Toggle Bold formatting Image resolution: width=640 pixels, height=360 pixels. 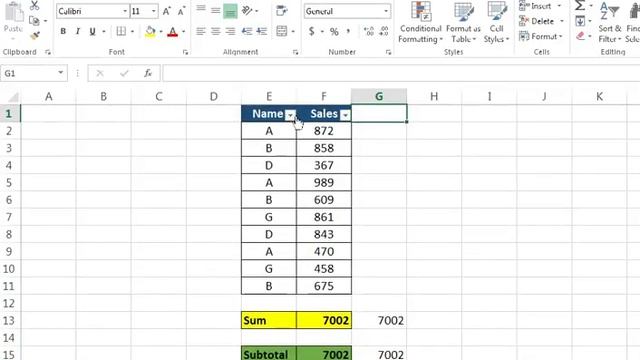[x=63, y=31]
